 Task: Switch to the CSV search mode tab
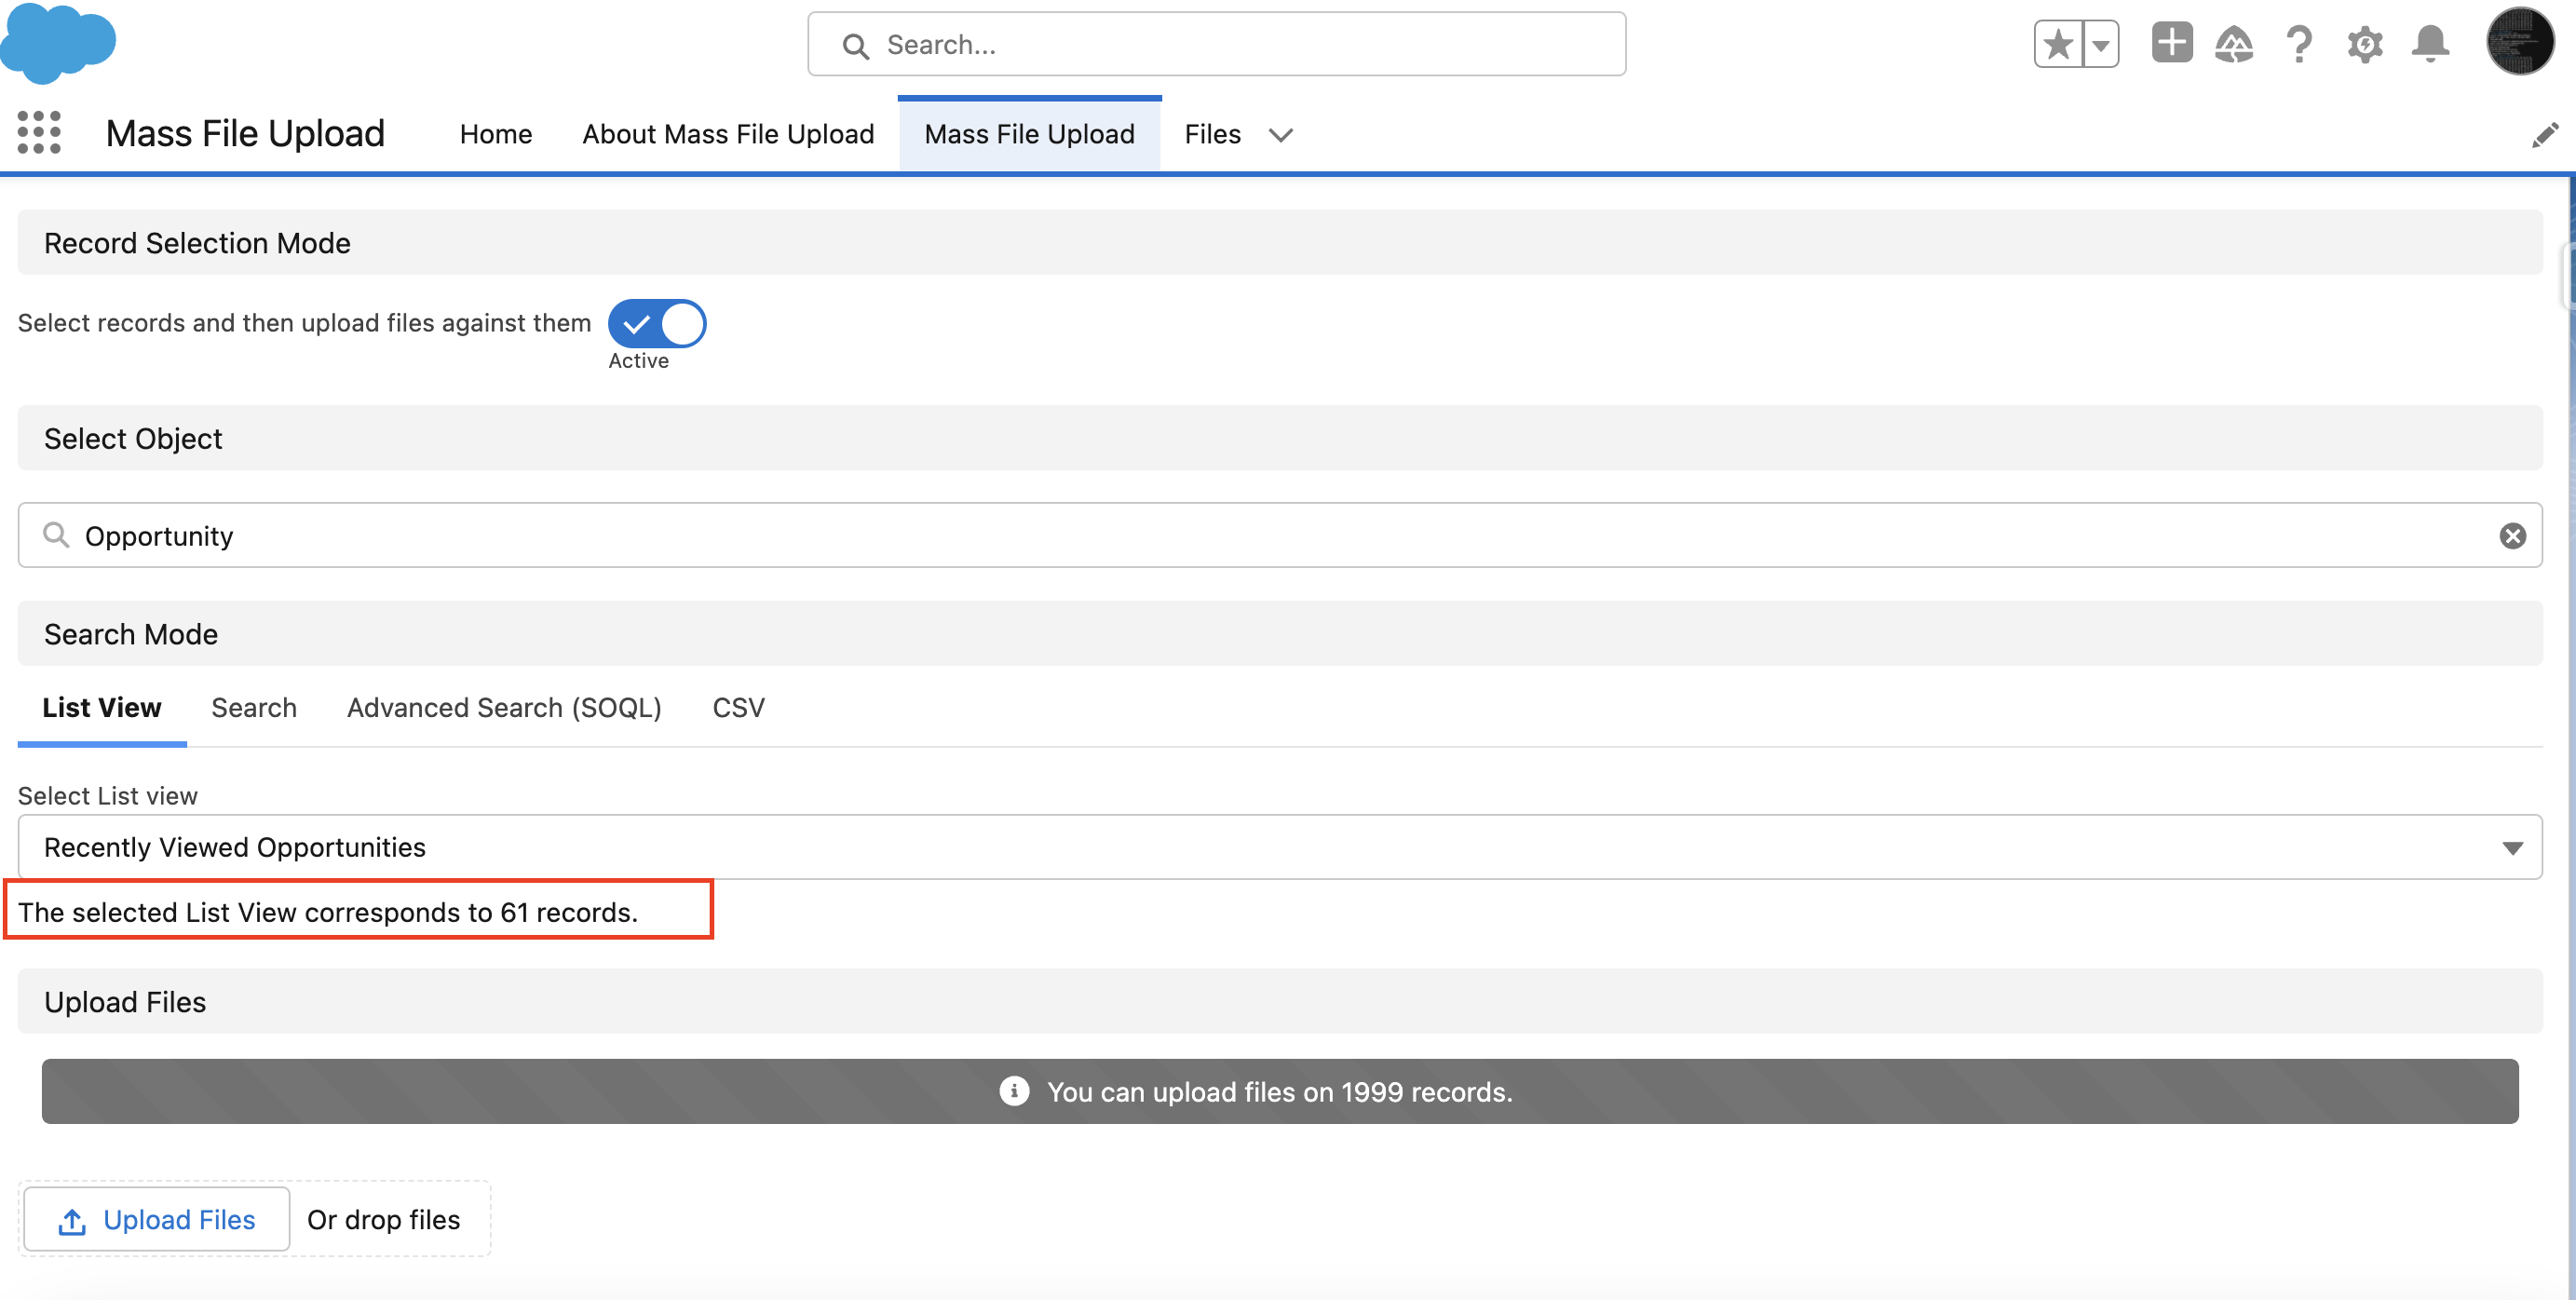[738, 707]
